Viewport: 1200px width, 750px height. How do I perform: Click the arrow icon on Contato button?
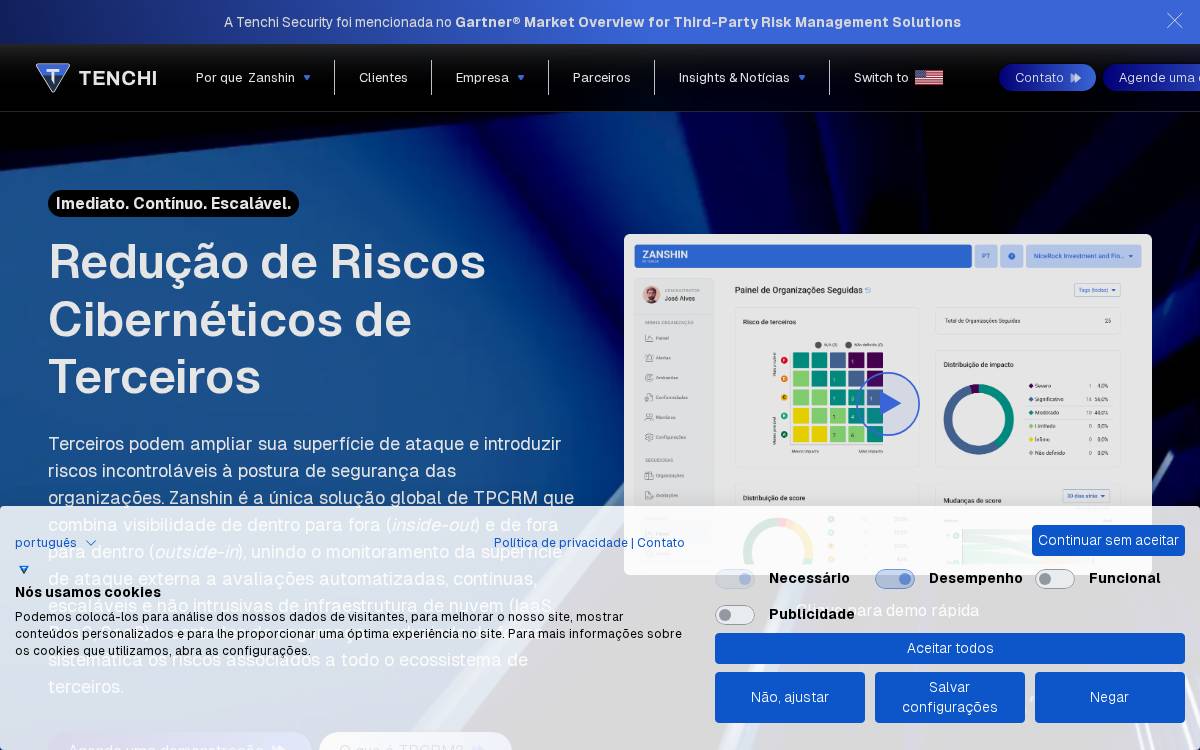click(x=1076, y=78)
